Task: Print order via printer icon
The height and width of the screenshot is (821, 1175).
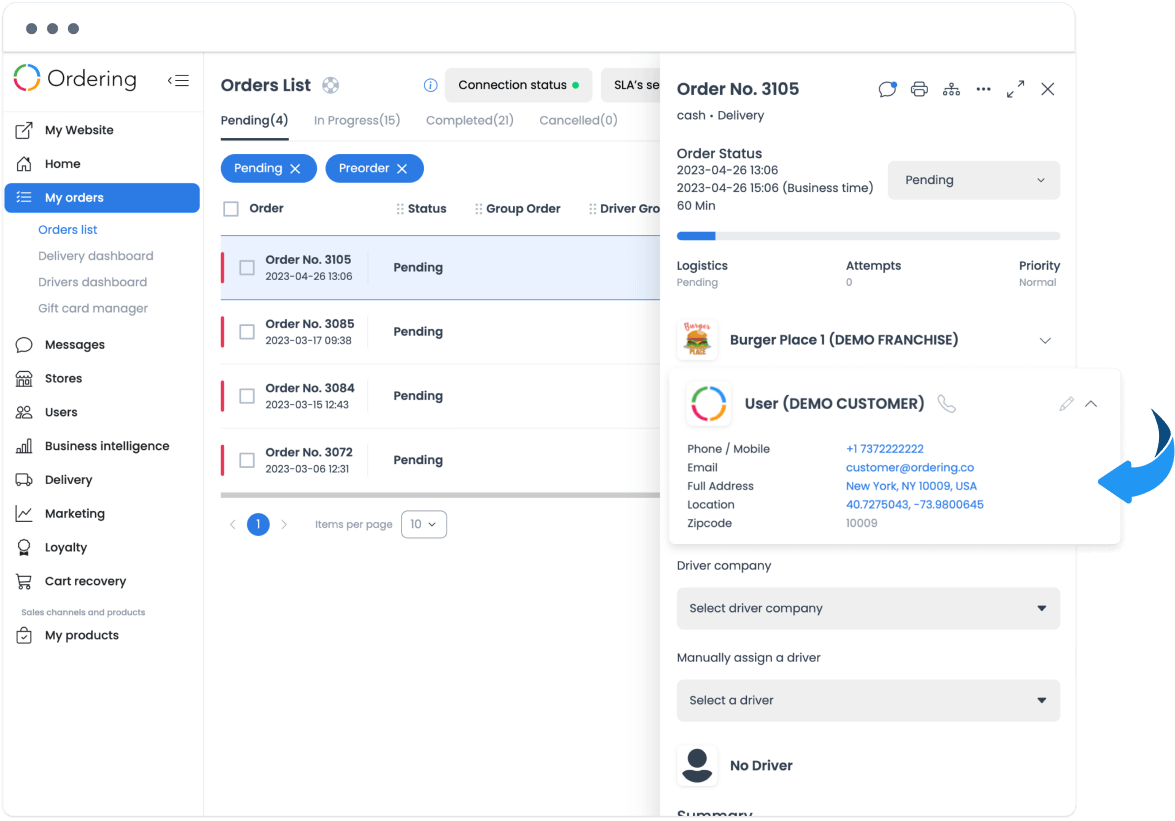Action: [x=919, y=89]
